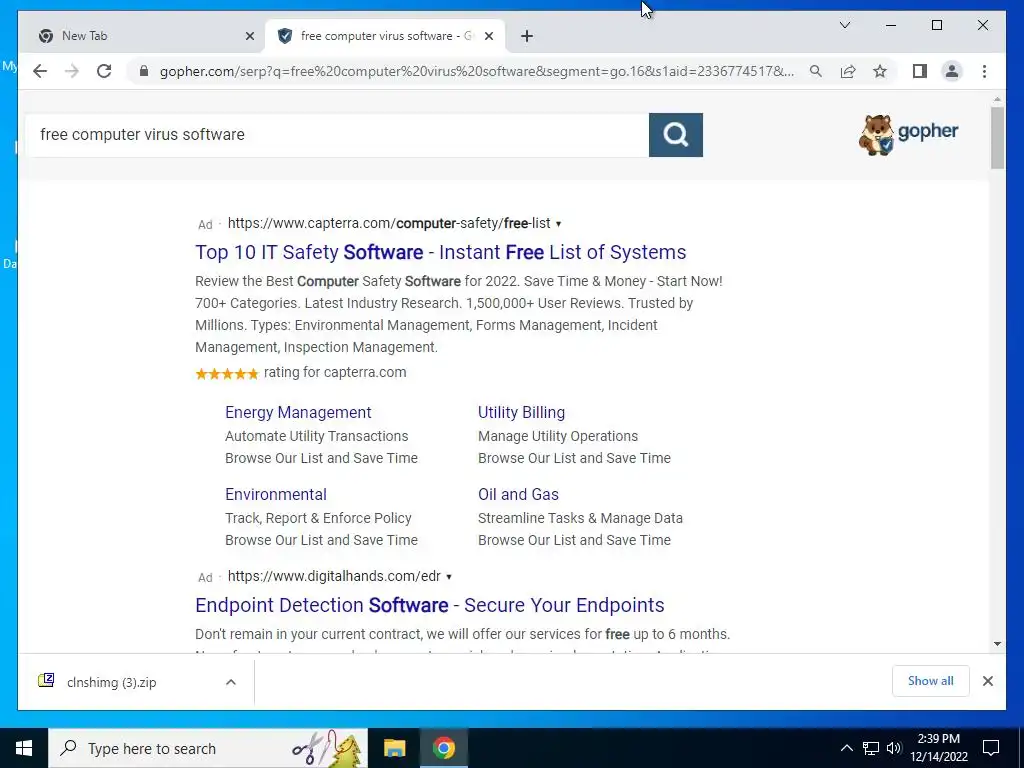The height and width of the screenshot is (768, 1024).
Task: Click the page vertical scrollbar thumb
Action: tap(997, 138)
